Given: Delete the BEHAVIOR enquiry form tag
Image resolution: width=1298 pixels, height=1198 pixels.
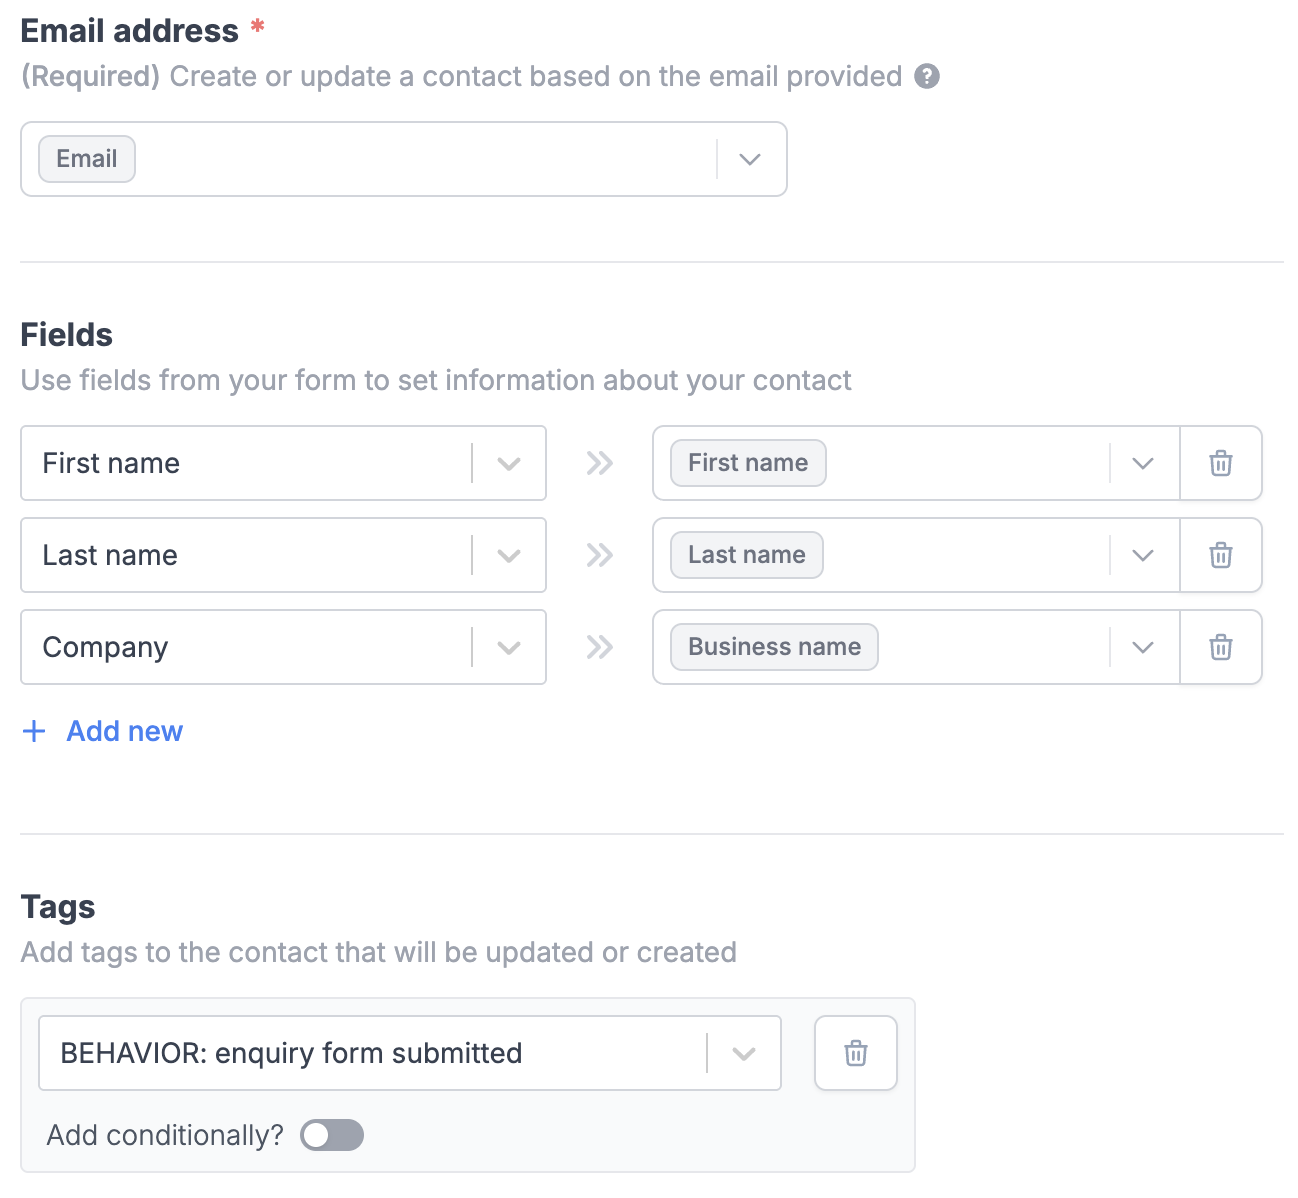Looking at the screenshot, I should (x=855, y=1053).
